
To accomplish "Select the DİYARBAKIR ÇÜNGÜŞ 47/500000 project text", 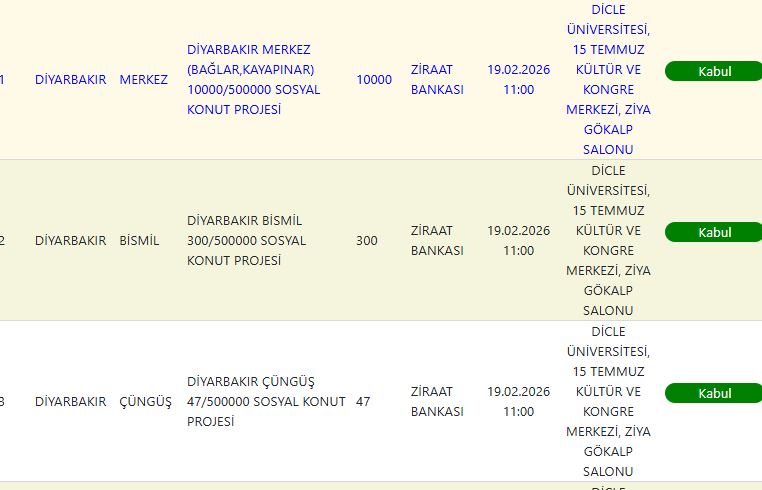I will 266,402.
